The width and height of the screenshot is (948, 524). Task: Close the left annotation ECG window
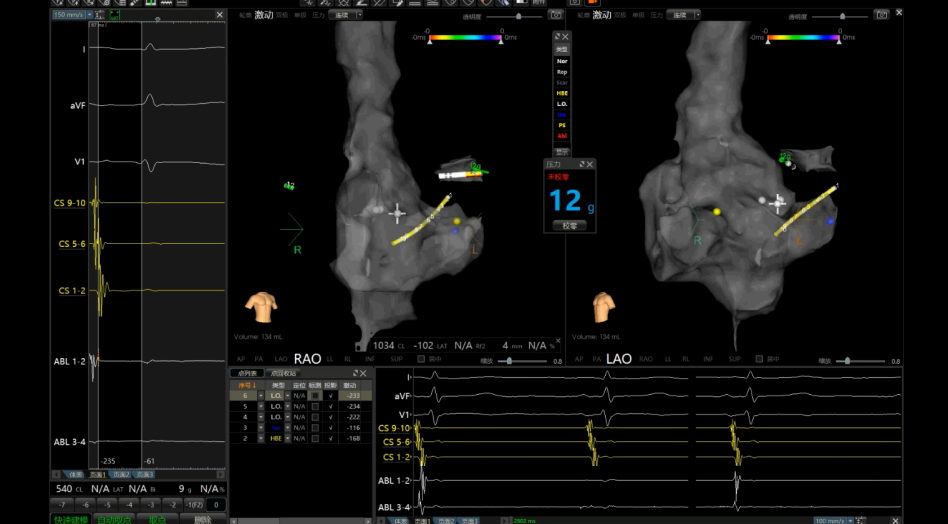tap(219, 15)
